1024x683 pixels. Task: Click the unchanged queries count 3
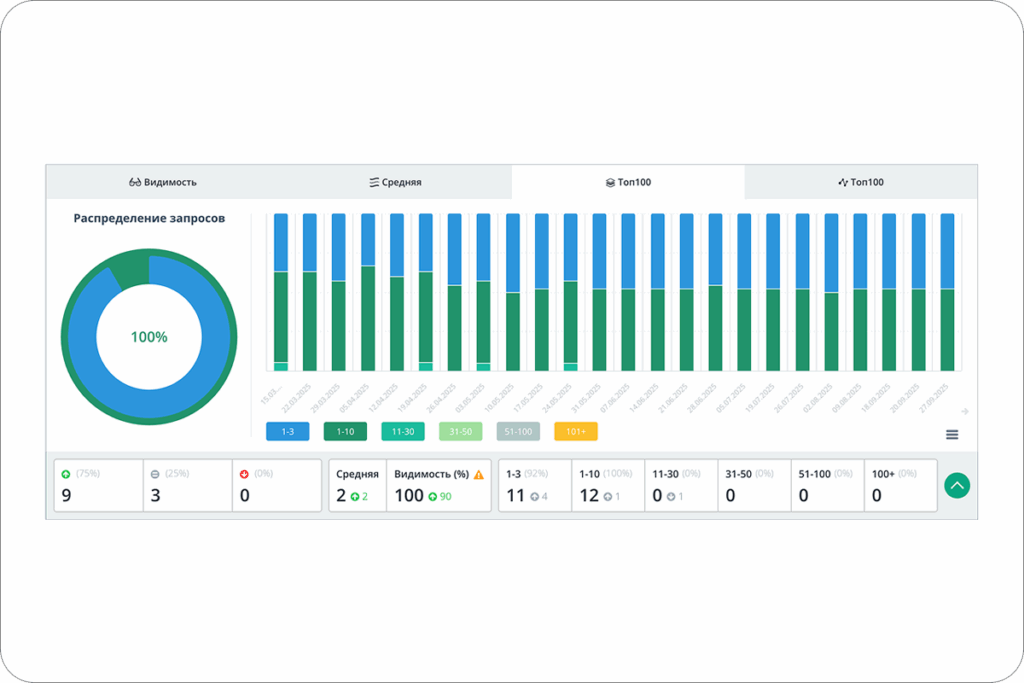(x=155, y=496)
